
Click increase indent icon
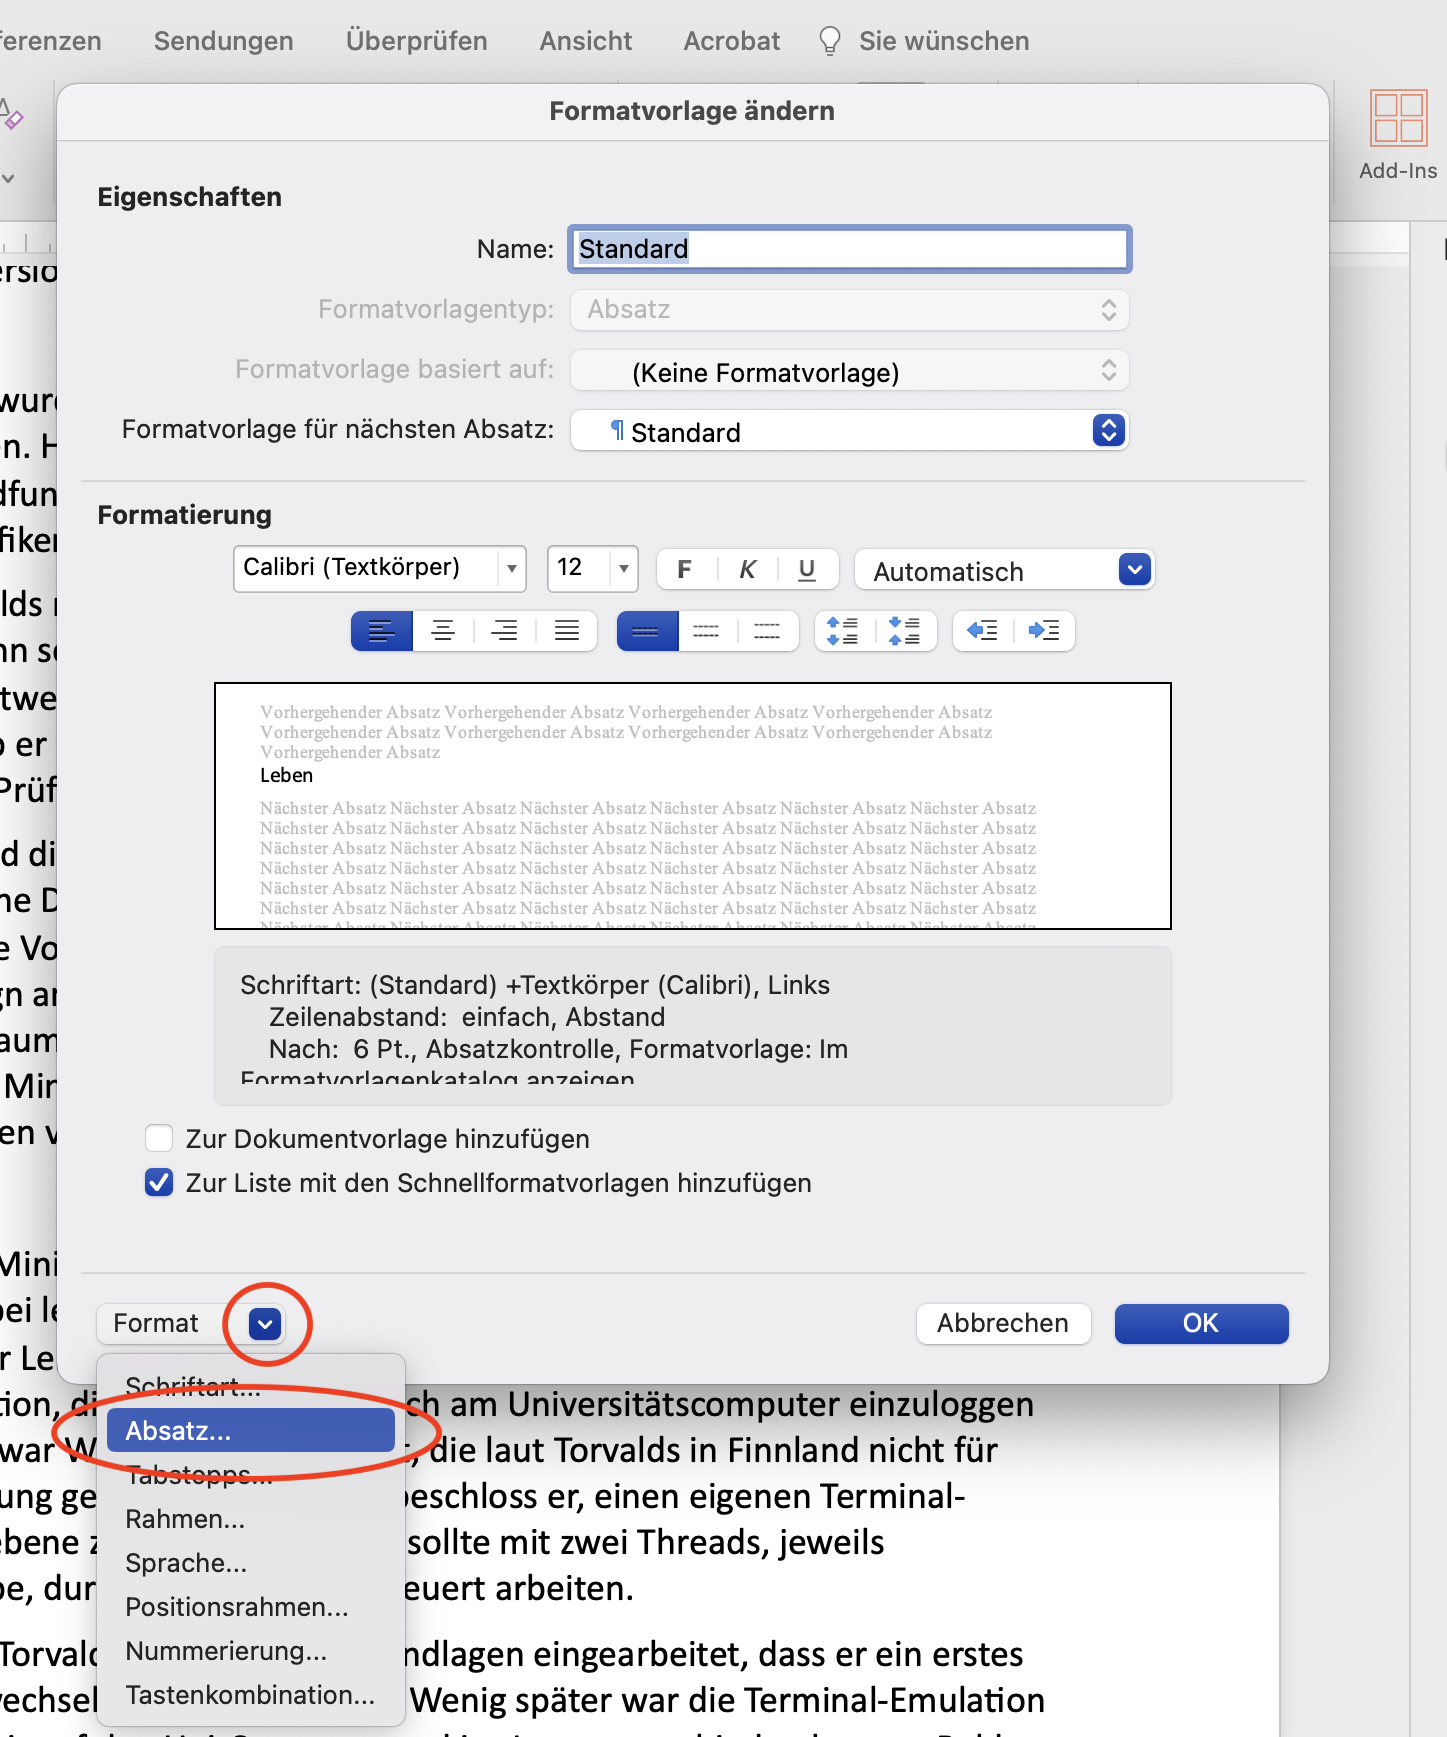point(1044,631)
